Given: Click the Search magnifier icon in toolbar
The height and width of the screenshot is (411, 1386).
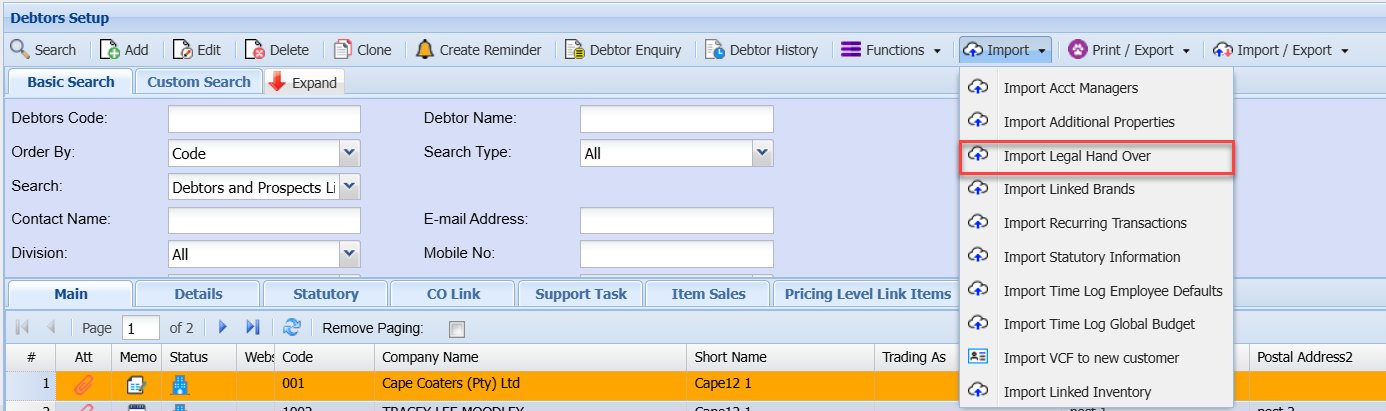Looking at the screenshot, I should pos(20,49).
